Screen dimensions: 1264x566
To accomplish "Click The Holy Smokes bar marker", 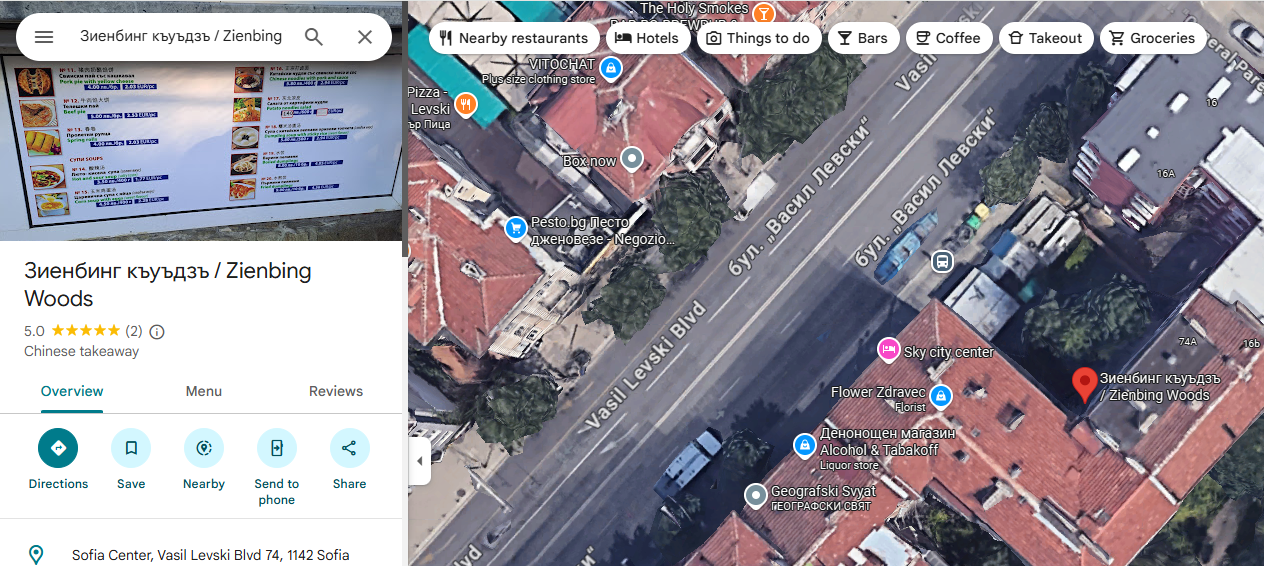I will (764, 13).
